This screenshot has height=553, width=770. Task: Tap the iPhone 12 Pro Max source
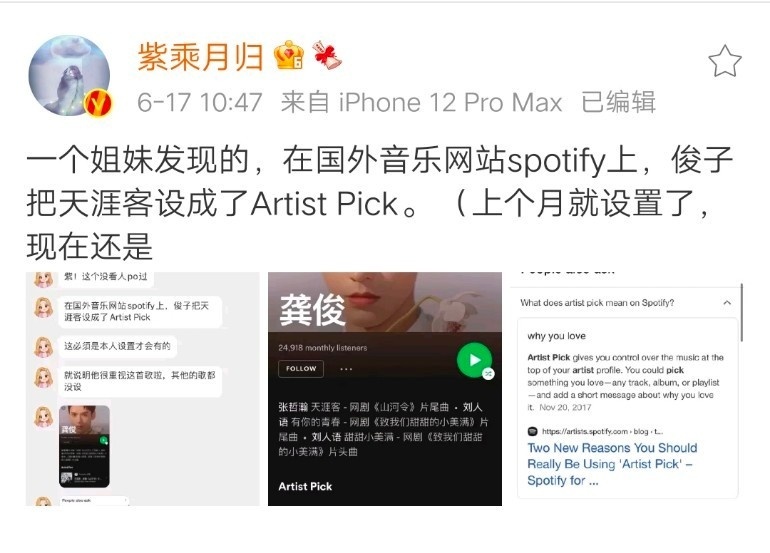coord(449,103)
